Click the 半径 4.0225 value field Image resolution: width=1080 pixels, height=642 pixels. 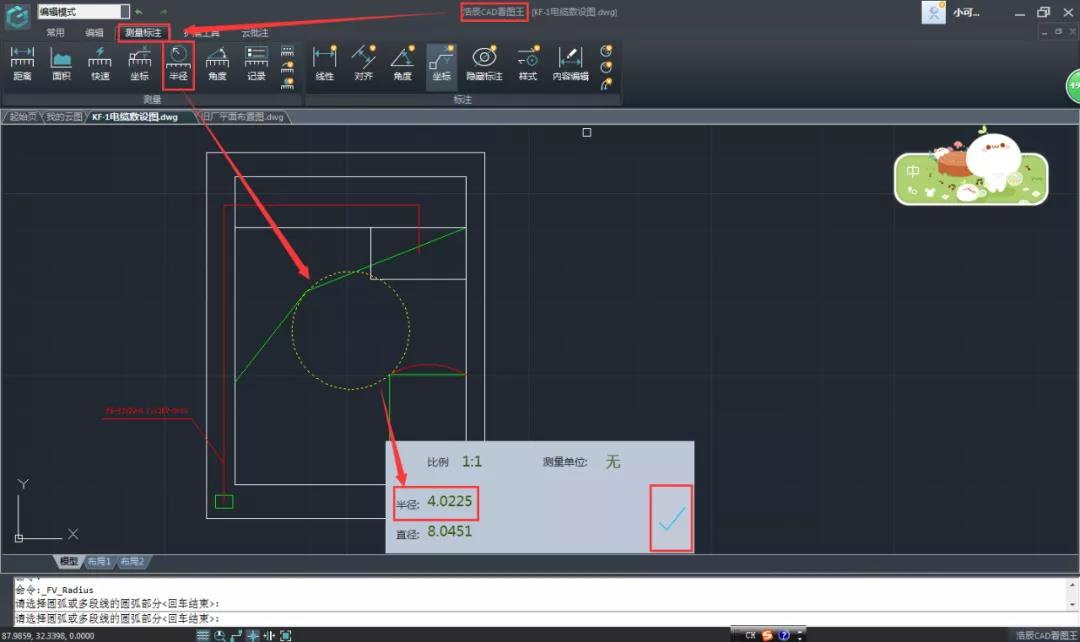tap(436, 503)
